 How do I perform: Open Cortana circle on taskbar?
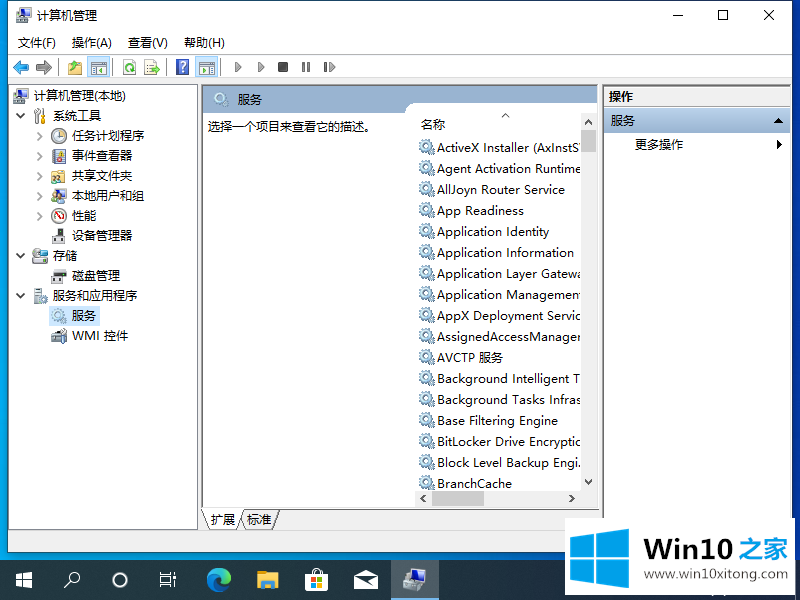tap(120, 580)
